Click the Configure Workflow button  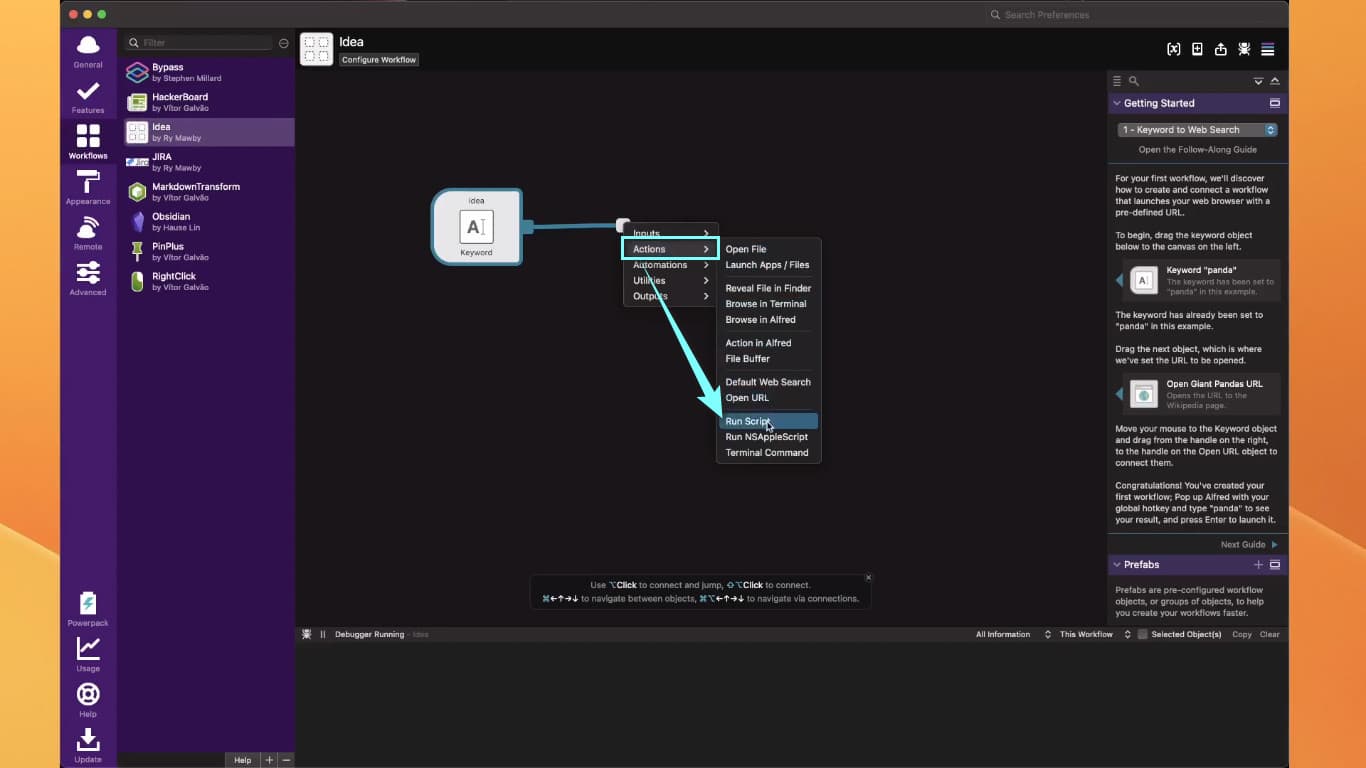[379, 60]
